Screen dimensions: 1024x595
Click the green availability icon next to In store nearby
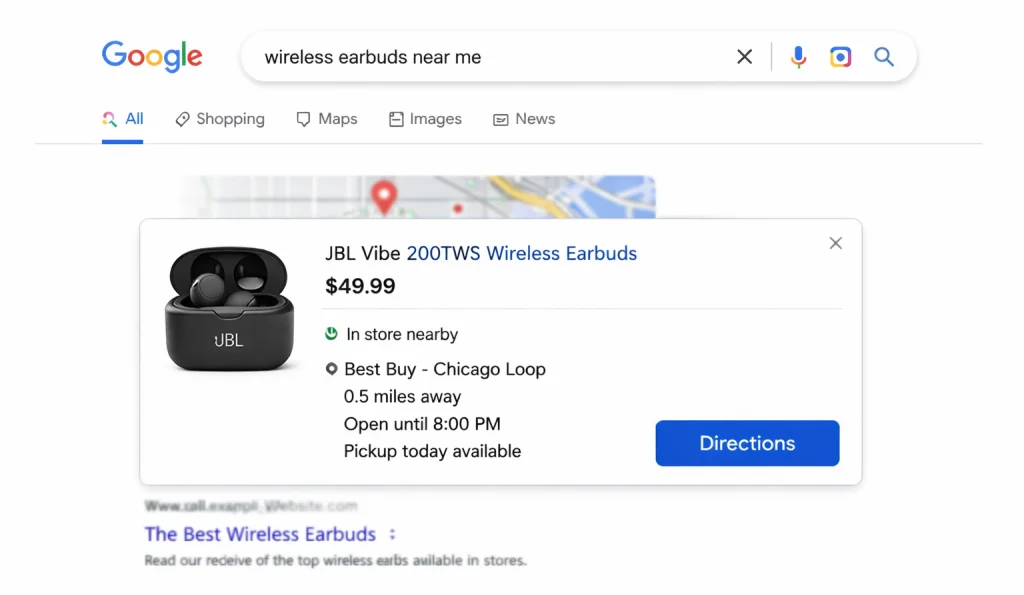[331, 334]
